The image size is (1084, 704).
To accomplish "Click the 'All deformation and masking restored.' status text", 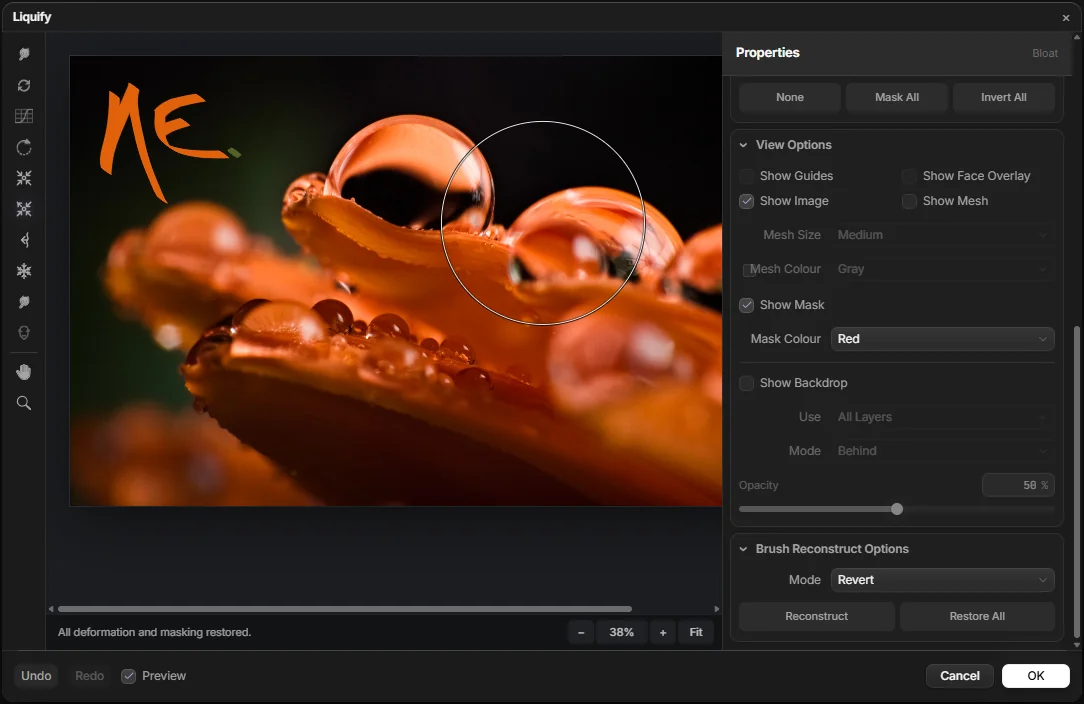I will (x=154, y=632).
